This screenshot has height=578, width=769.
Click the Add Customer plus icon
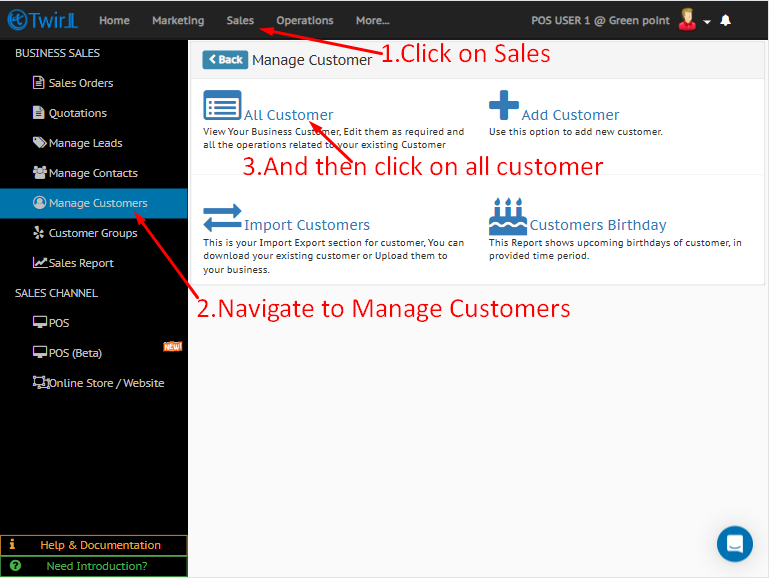504,105
